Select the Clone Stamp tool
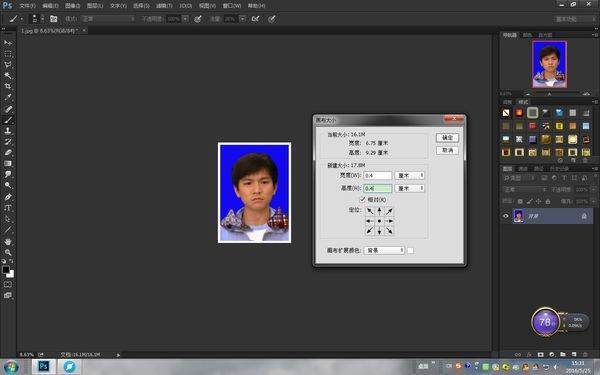This screenshot has height=375, width=600. 8,130
